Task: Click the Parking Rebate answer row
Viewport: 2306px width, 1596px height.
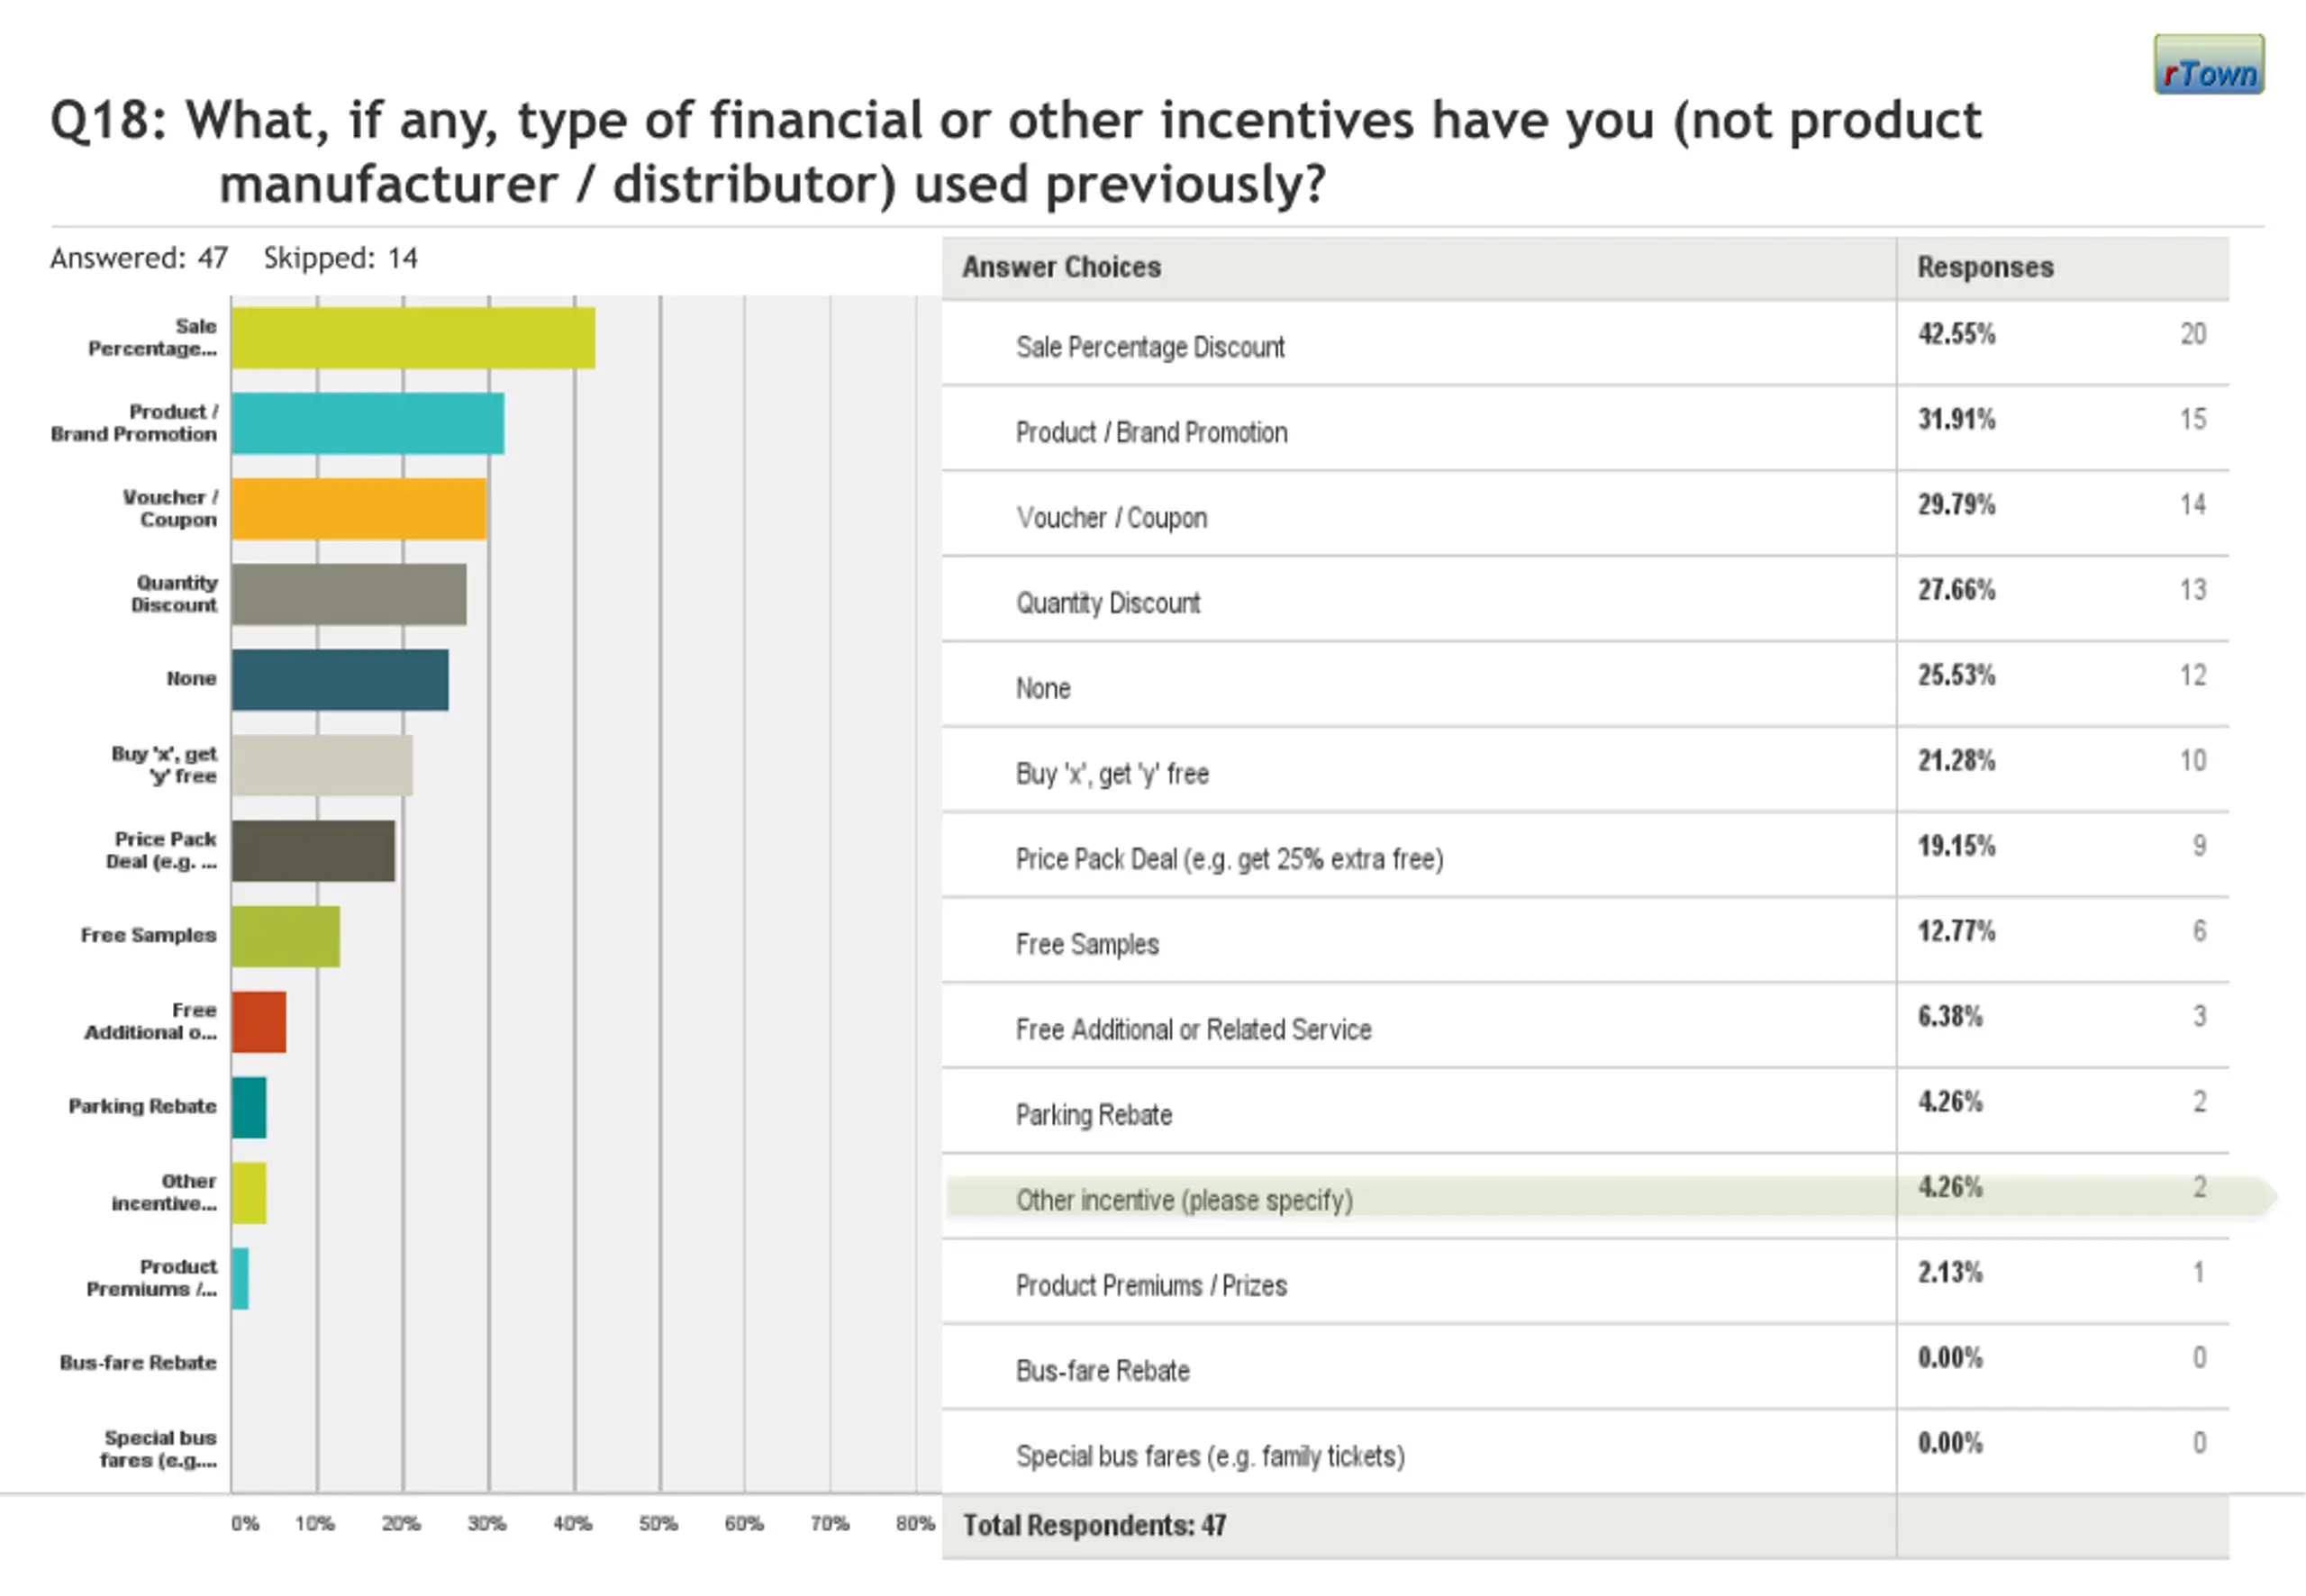Action: pyautogui.click(x=1093, y=1115)
